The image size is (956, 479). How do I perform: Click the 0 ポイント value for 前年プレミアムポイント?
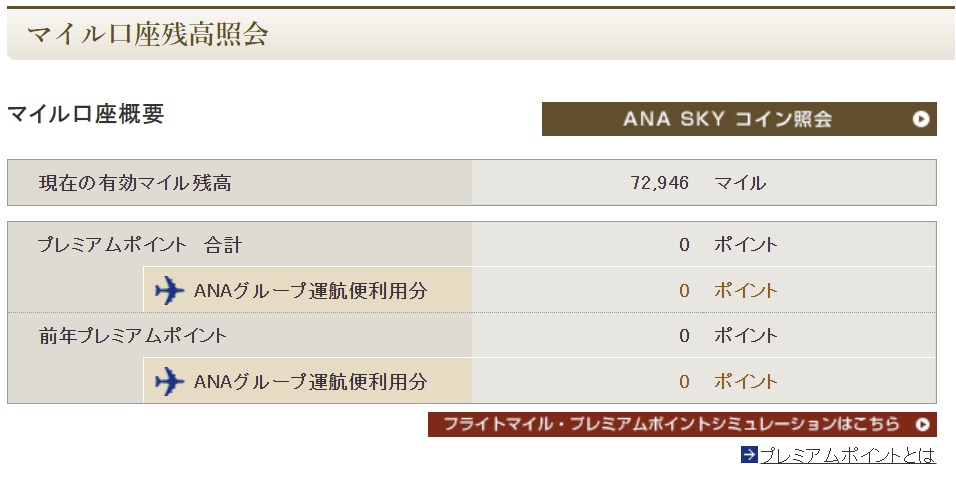tap(729, 336)
